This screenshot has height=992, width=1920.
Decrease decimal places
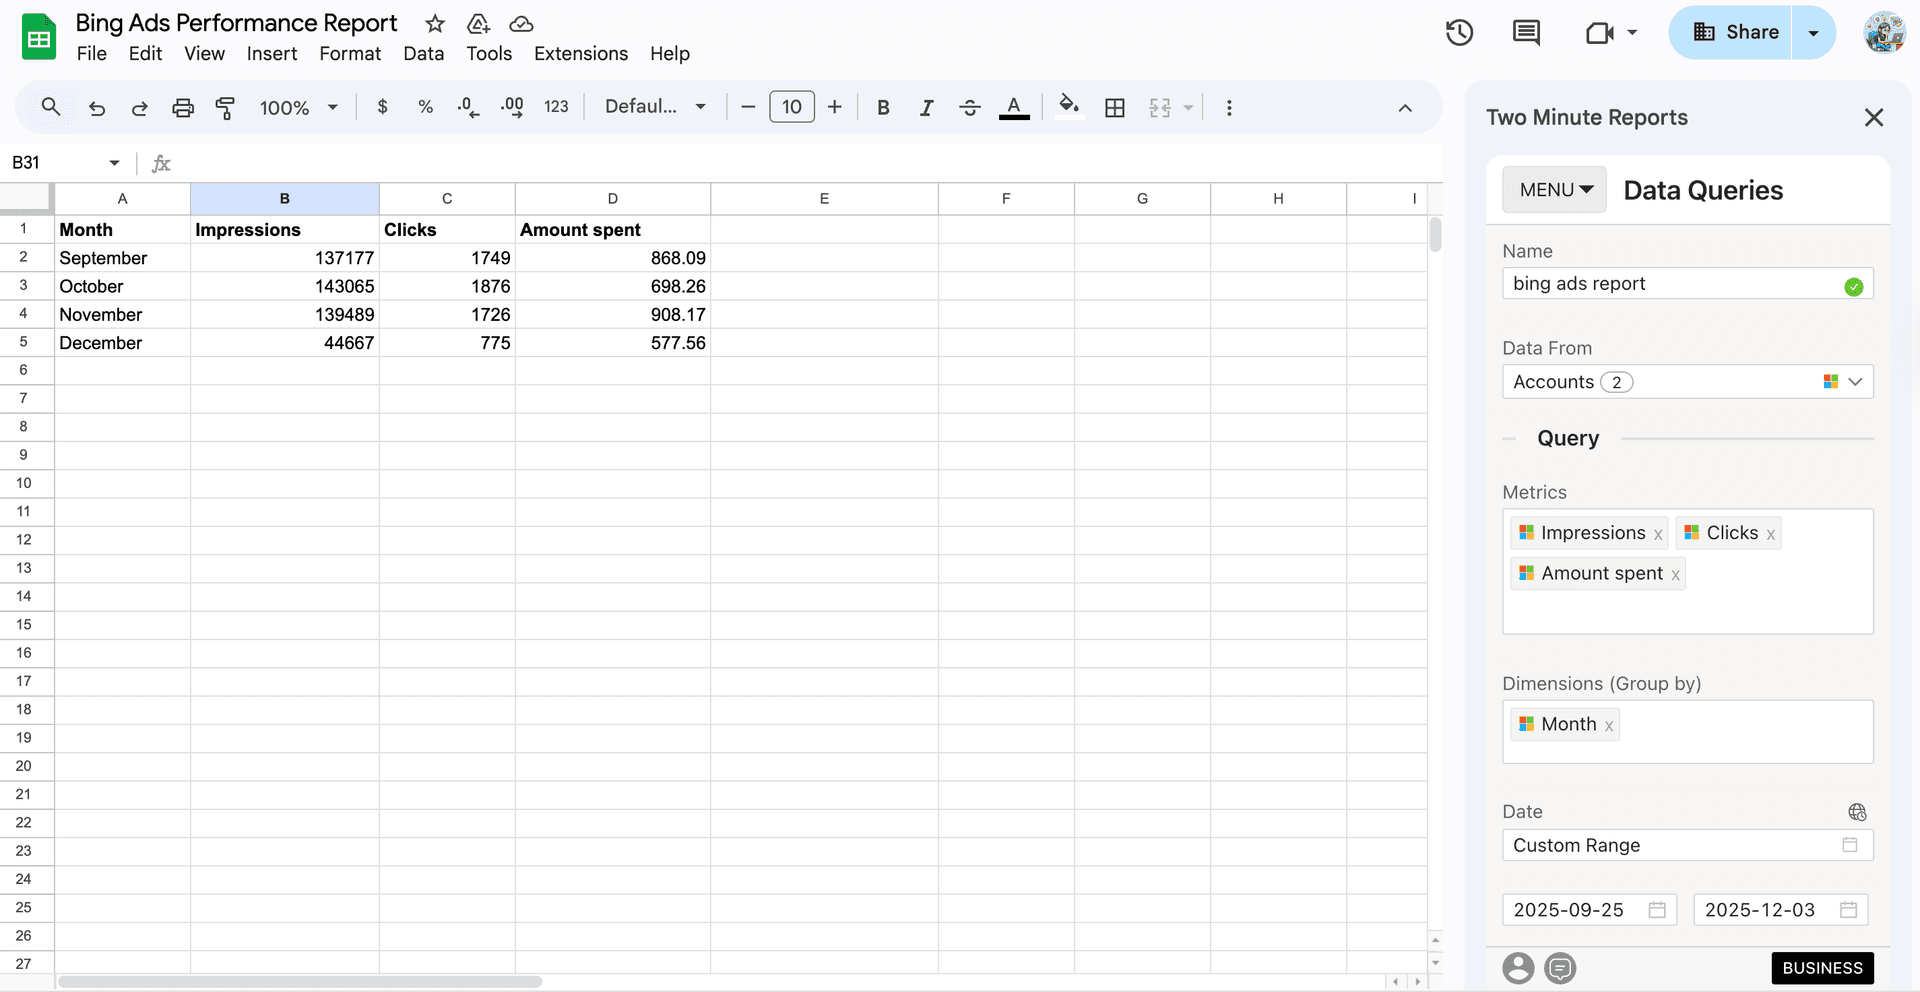tap(467, 107)
